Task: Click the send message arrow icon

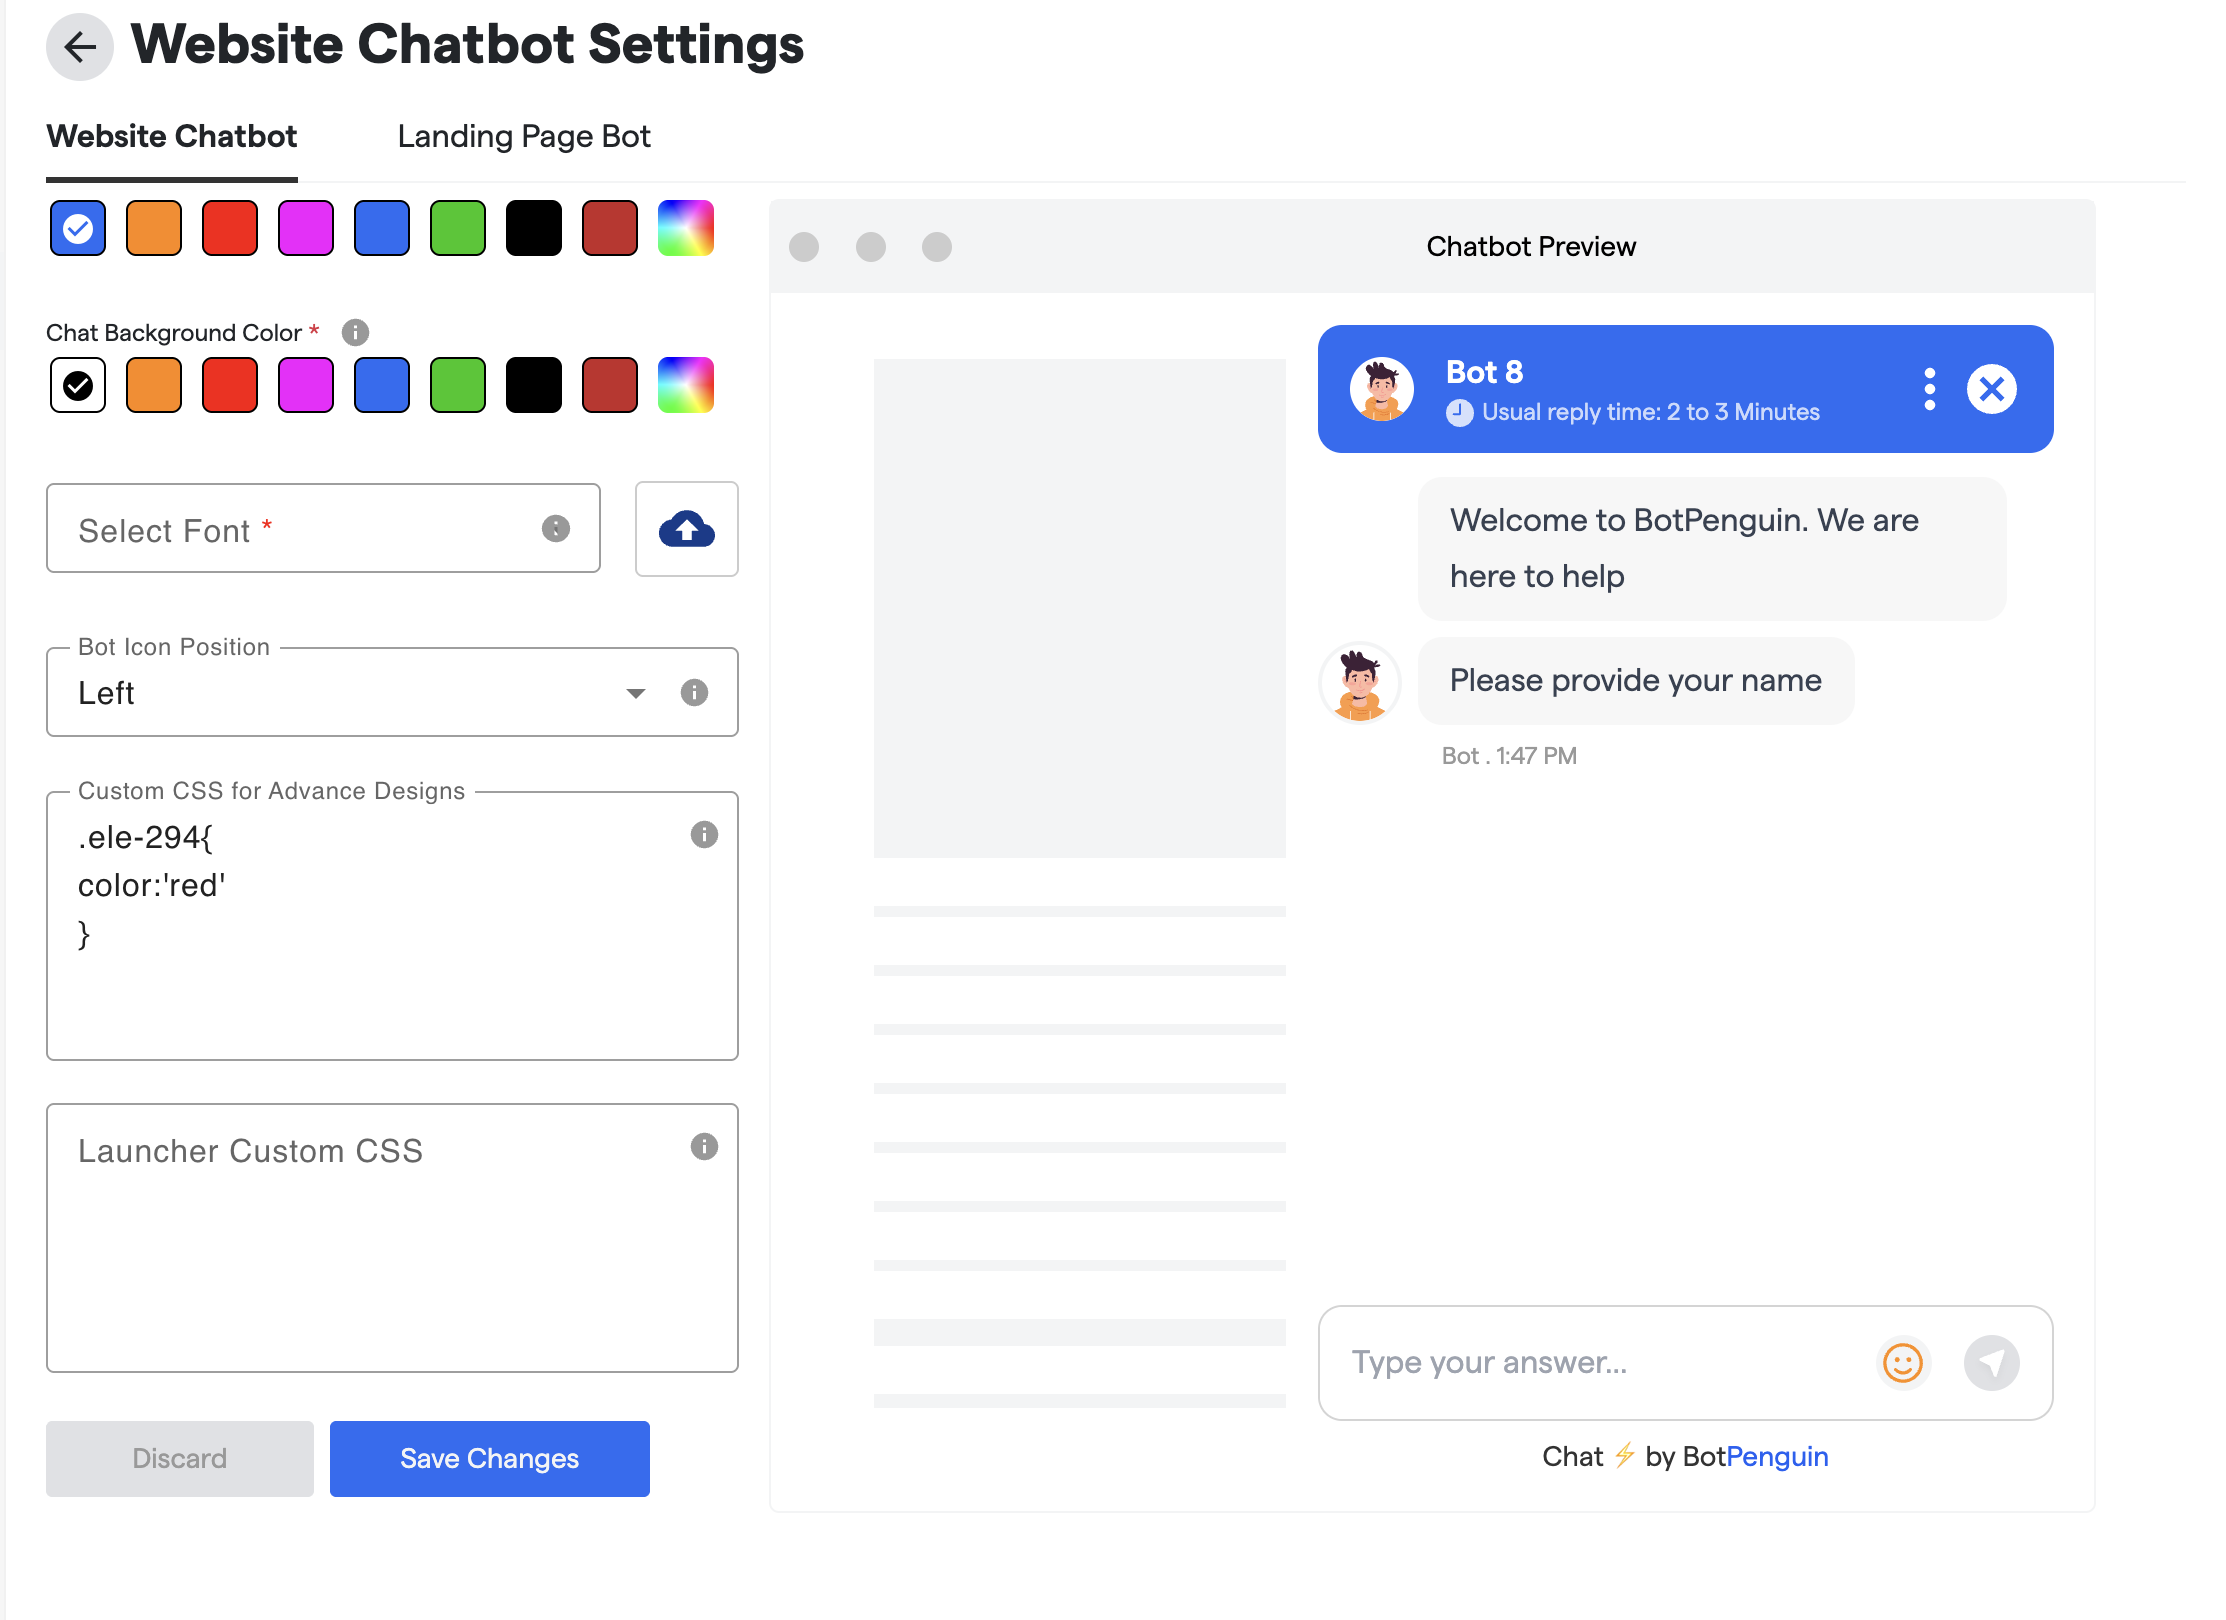Action: pos(1991,1362)
